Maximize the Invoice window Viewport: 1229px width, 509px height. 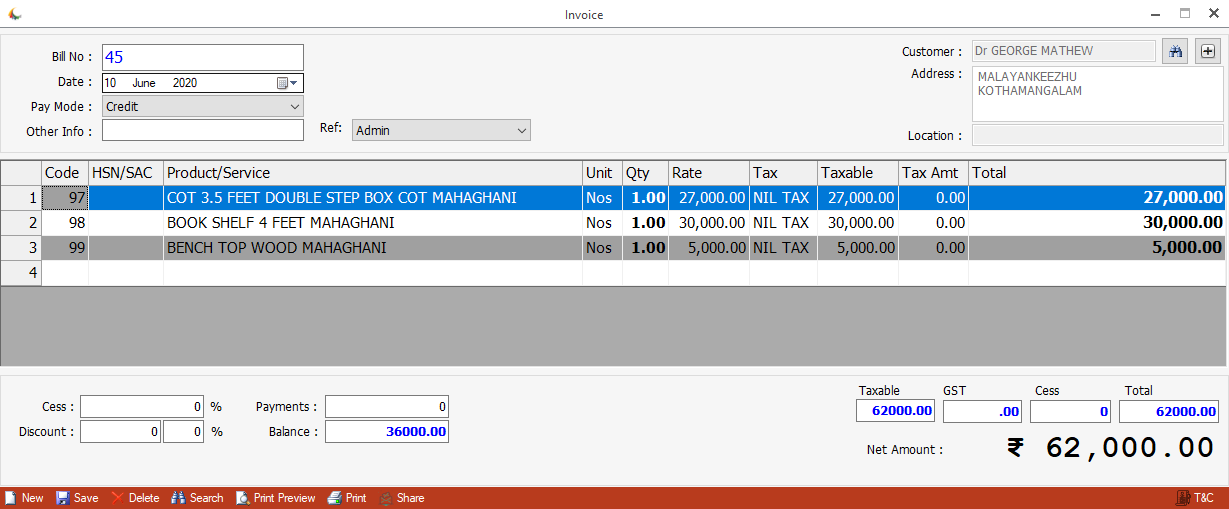pos(1185,14)
